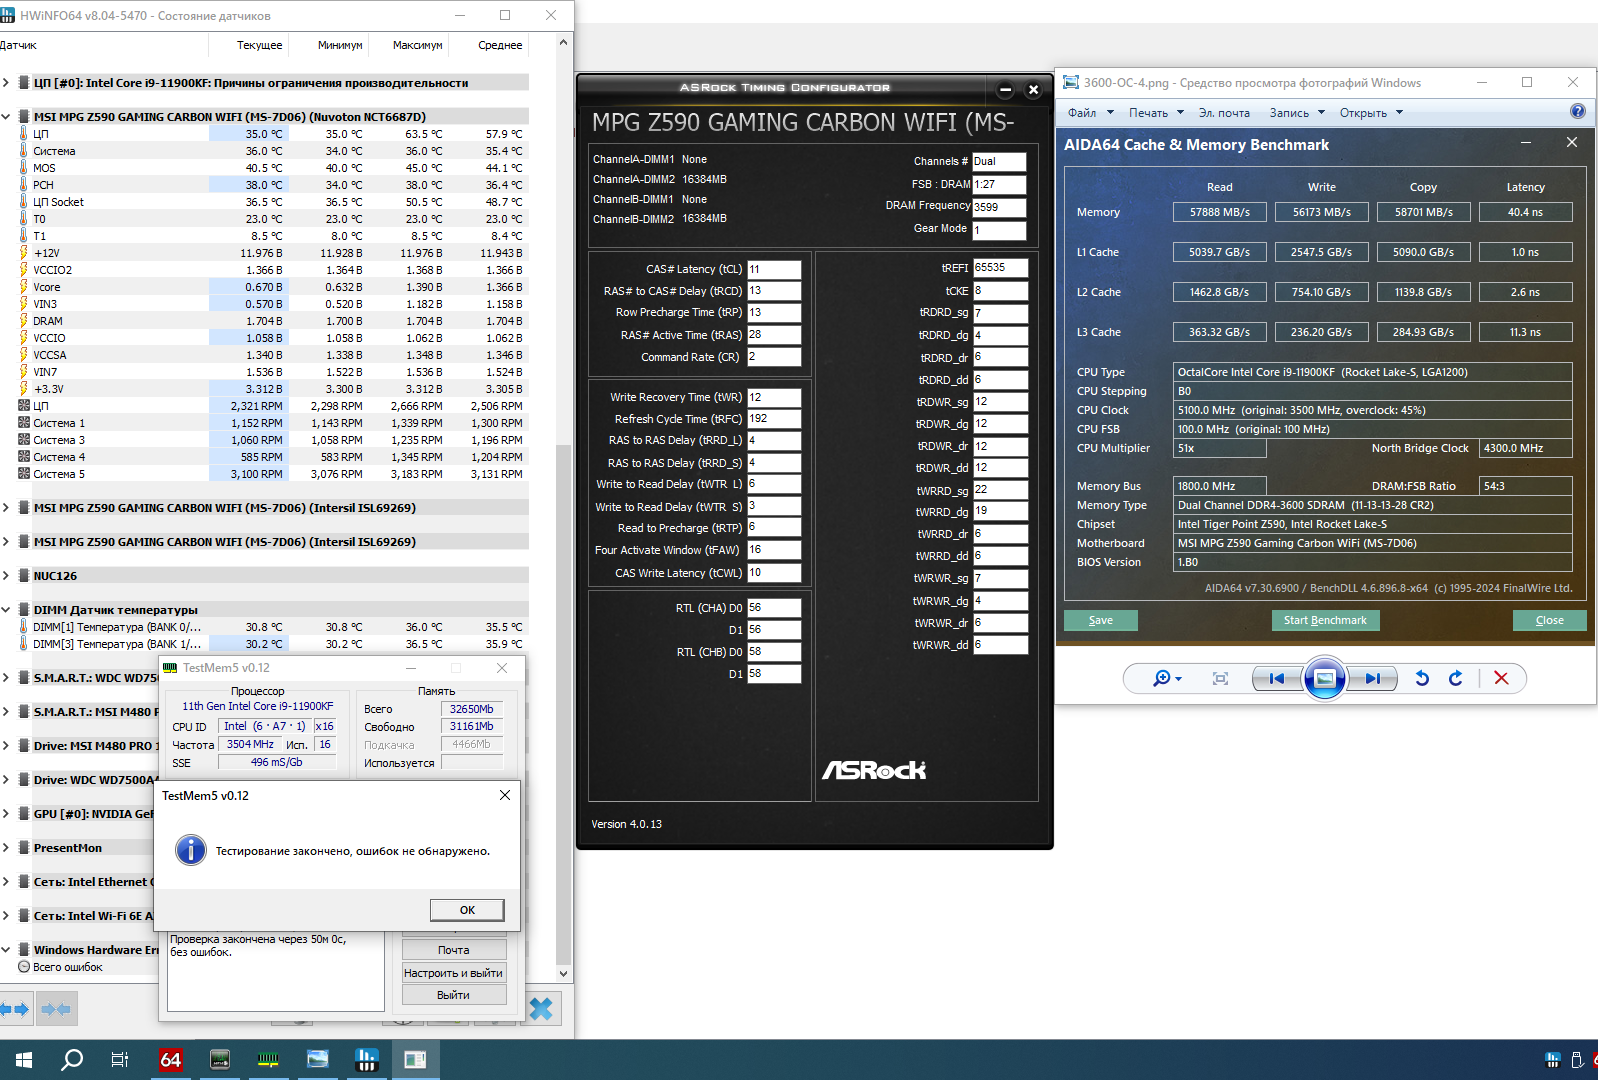
Task: Switch to ASRock Timing Configurator taskbar icon
Action: [220, 1060]
